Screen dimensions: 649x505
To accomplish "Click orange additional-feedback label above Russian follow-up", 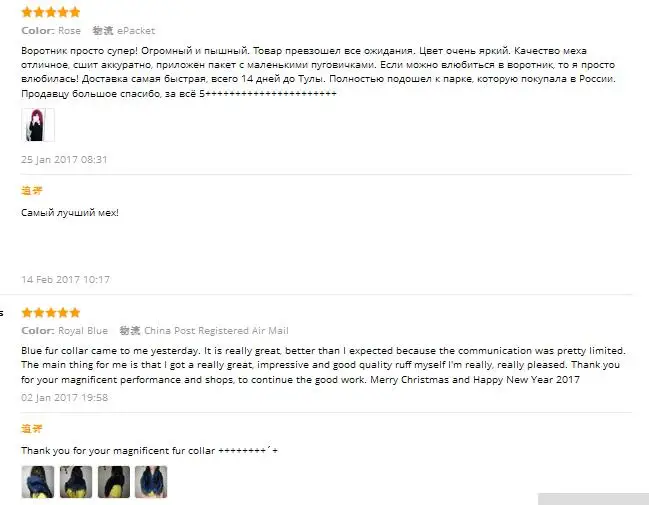I will click(x=31, y=190).
